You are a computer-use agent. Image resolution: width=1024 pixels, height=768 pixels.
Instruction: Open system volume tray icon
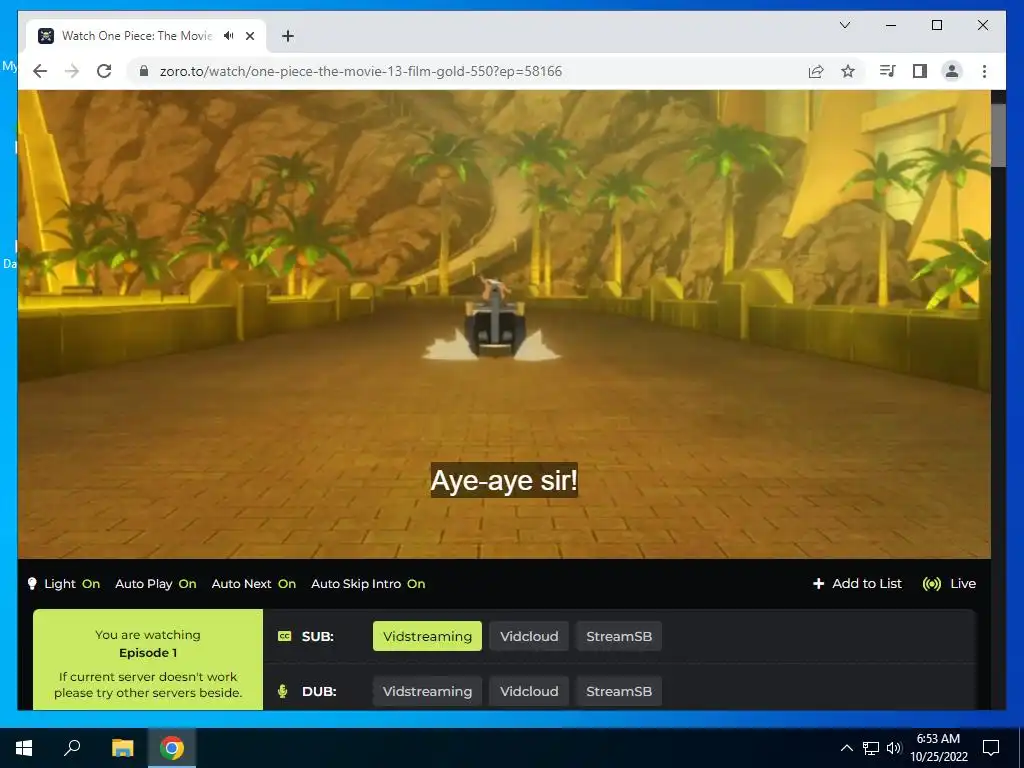click(894, 748)
